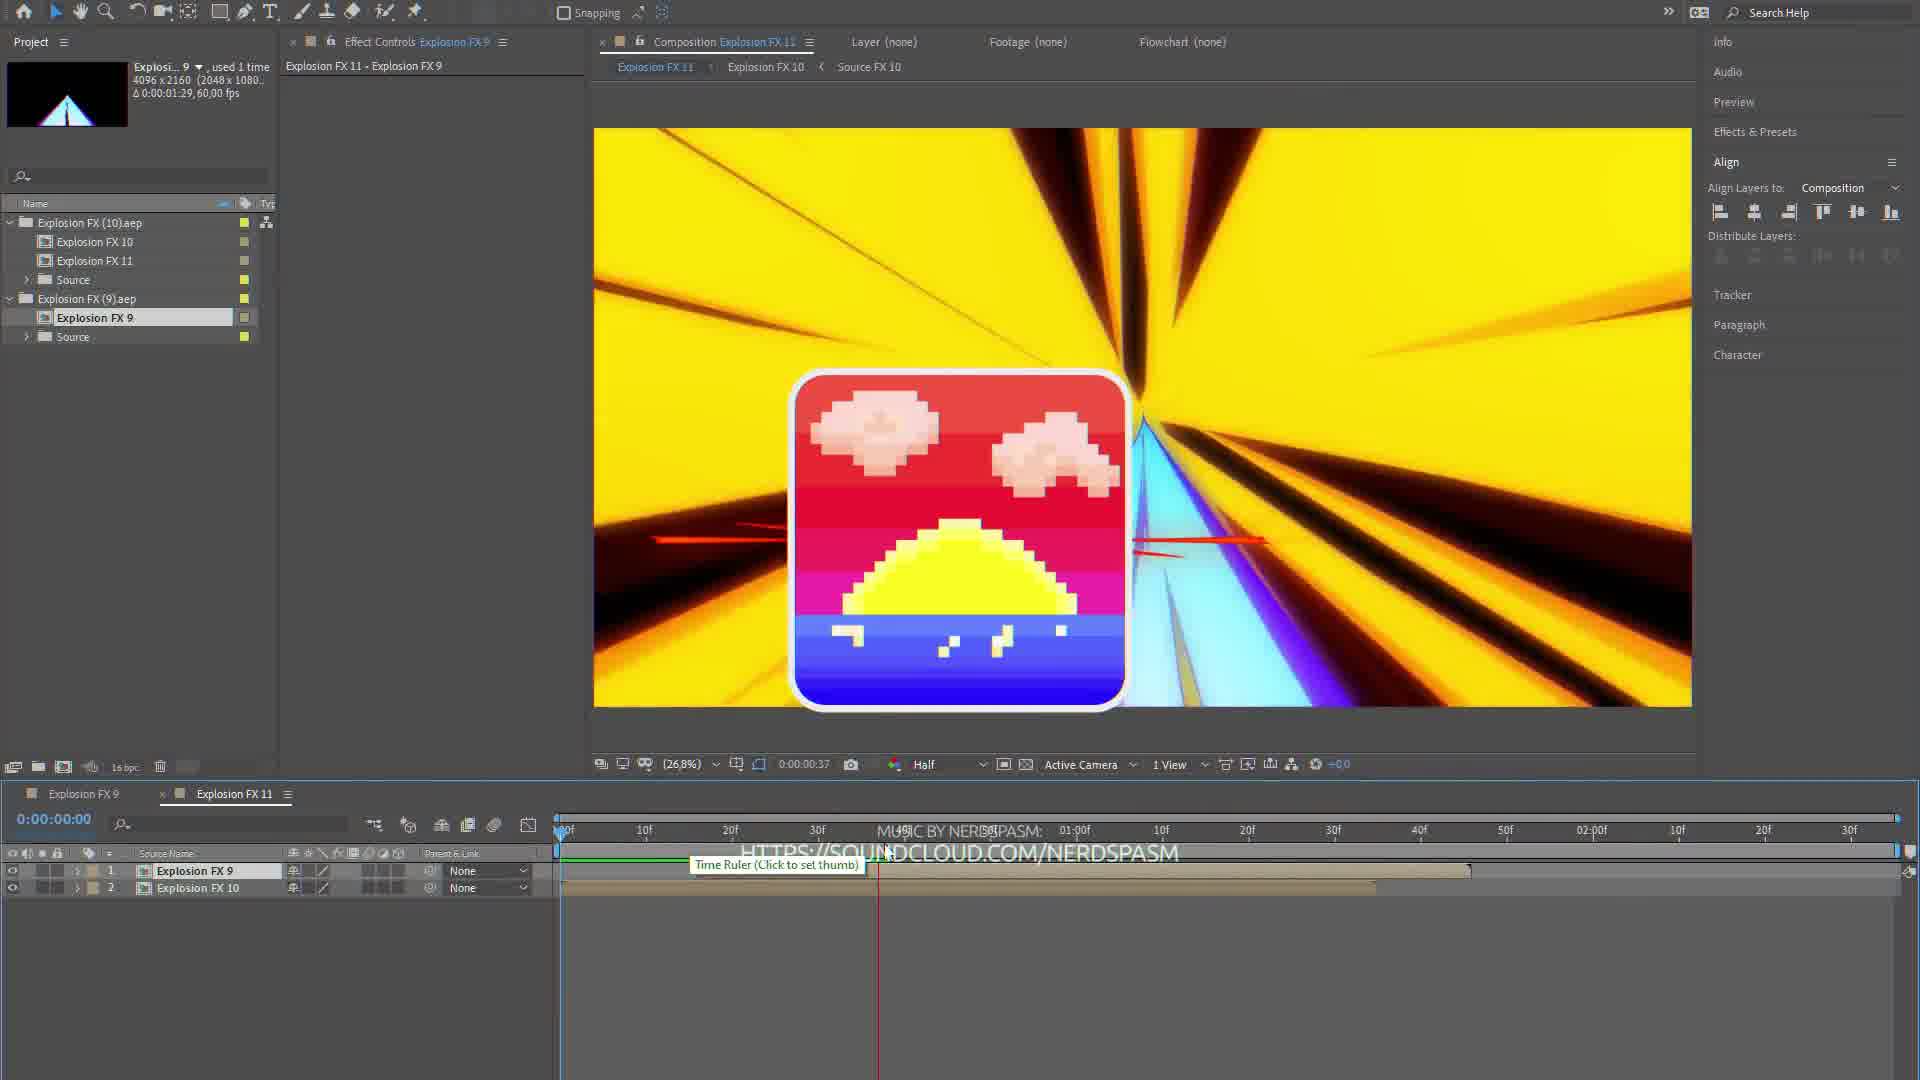Toggle Frame Blending for the timeline

467,825
